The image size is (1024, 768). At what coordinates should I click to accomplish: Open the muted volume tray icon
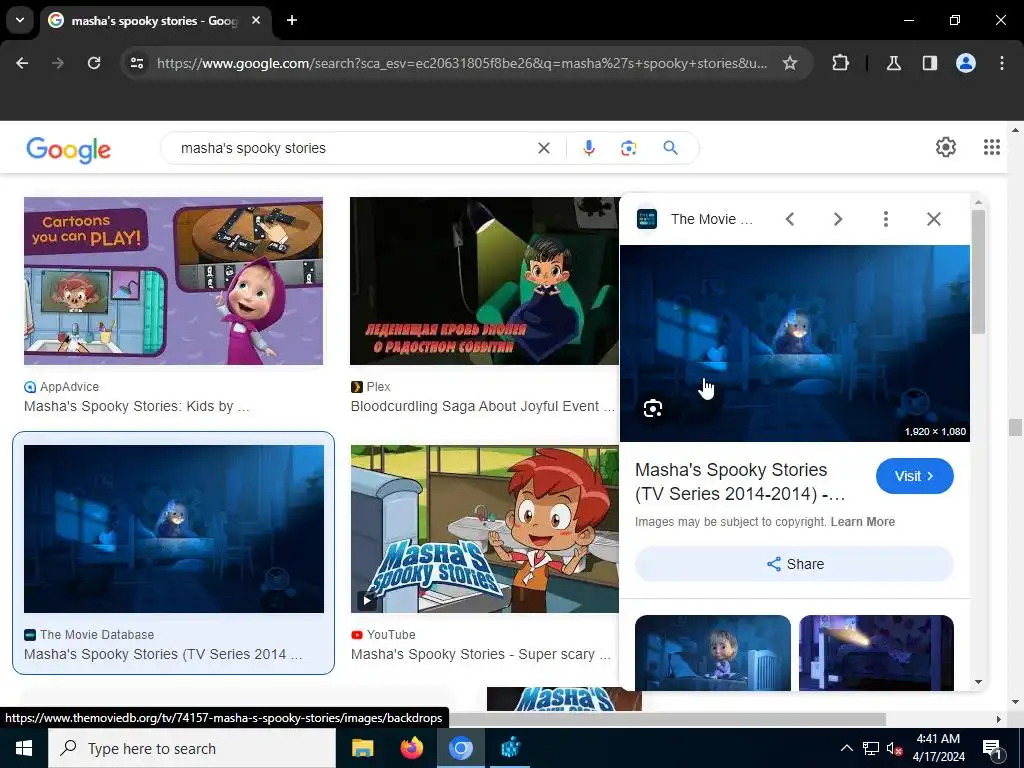click(x=895, y=748)
